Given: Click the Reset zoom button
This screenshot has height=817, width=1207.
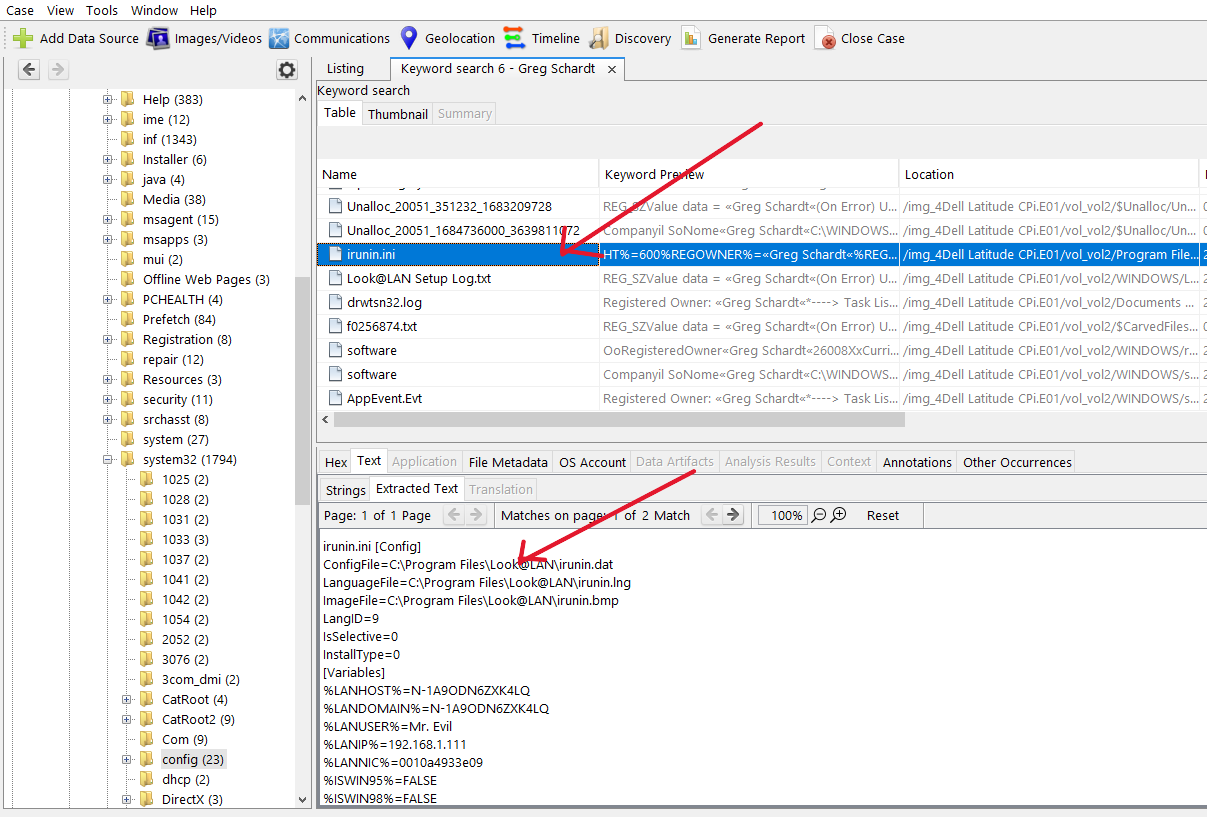Looking at the screenshot, I should (x=882, y=515).
